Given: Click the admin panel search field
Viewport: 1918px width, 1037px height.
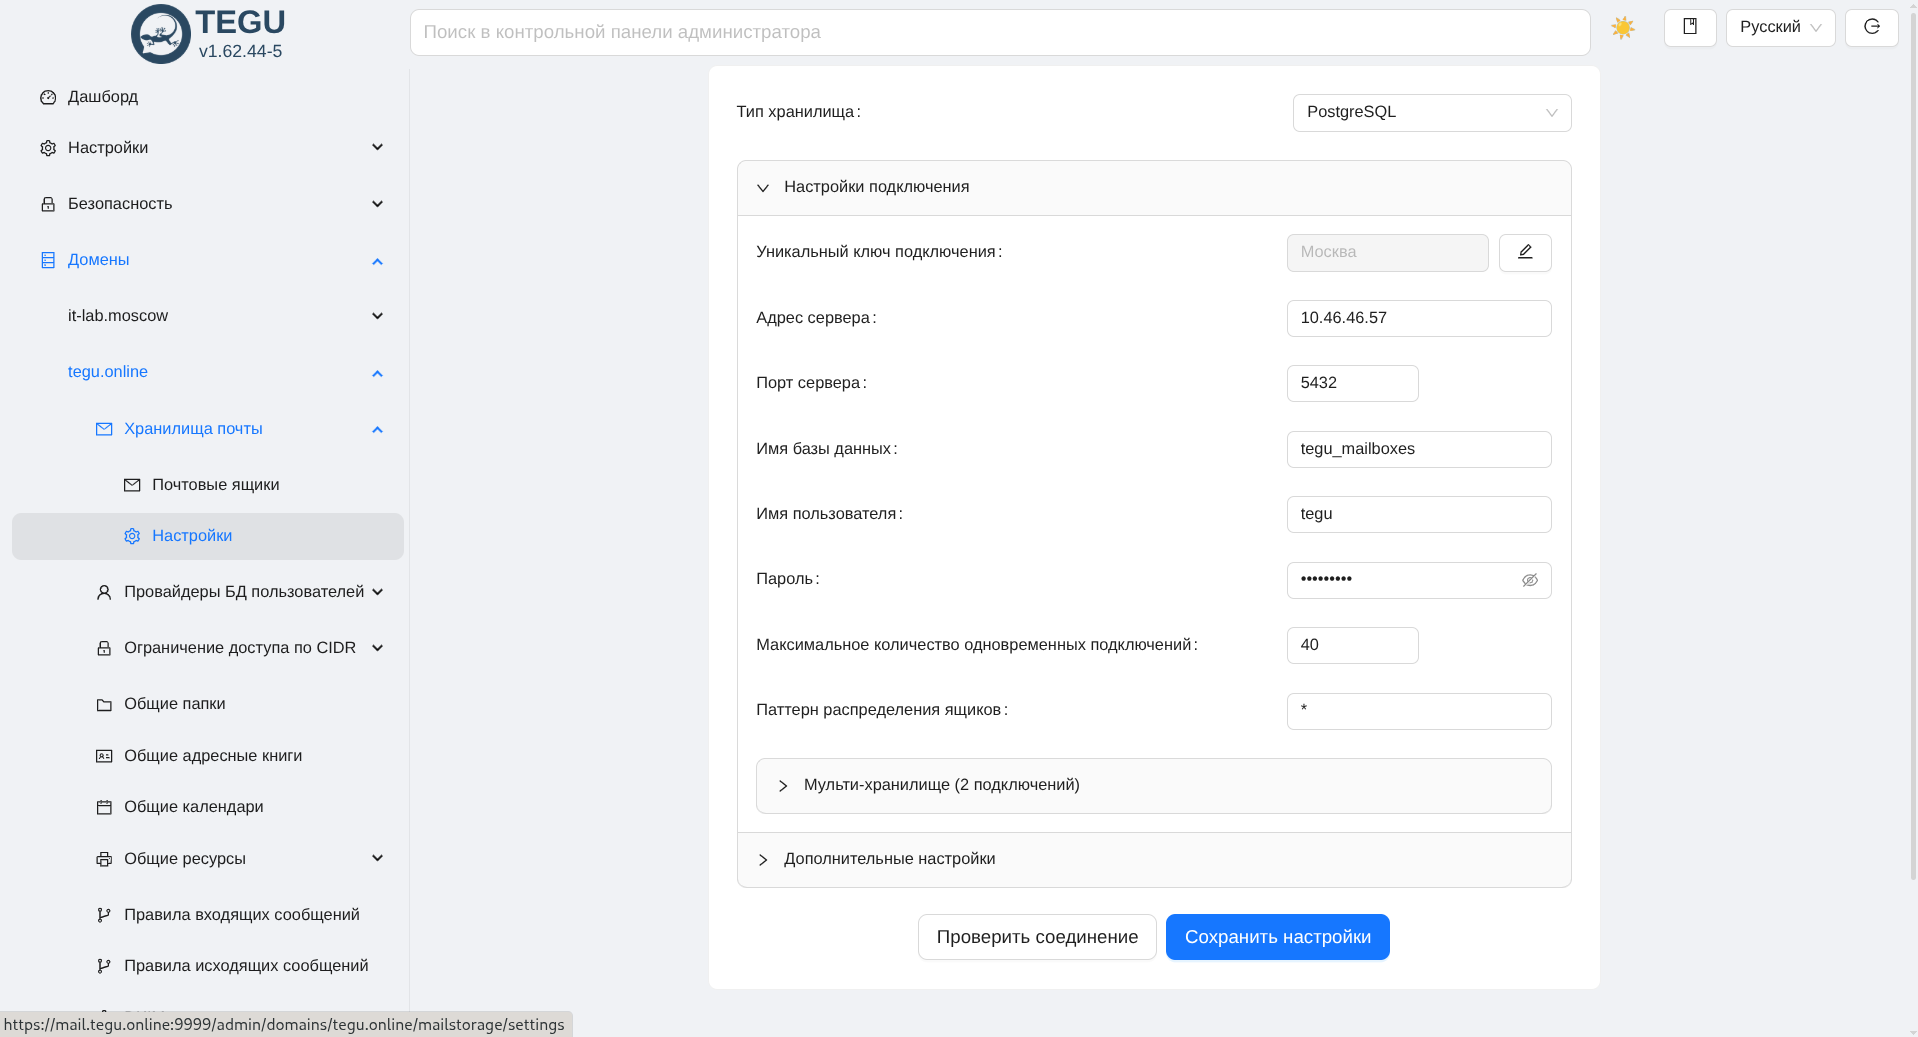Looking at the screenshot, I should click(x=999, y=31).
